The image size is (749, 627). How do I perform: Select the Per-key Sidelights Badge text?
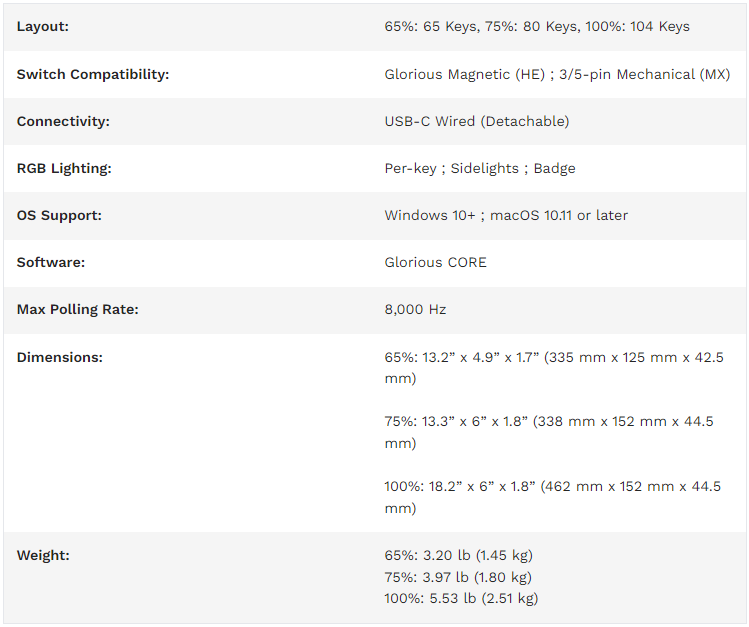tap(480, 169)
